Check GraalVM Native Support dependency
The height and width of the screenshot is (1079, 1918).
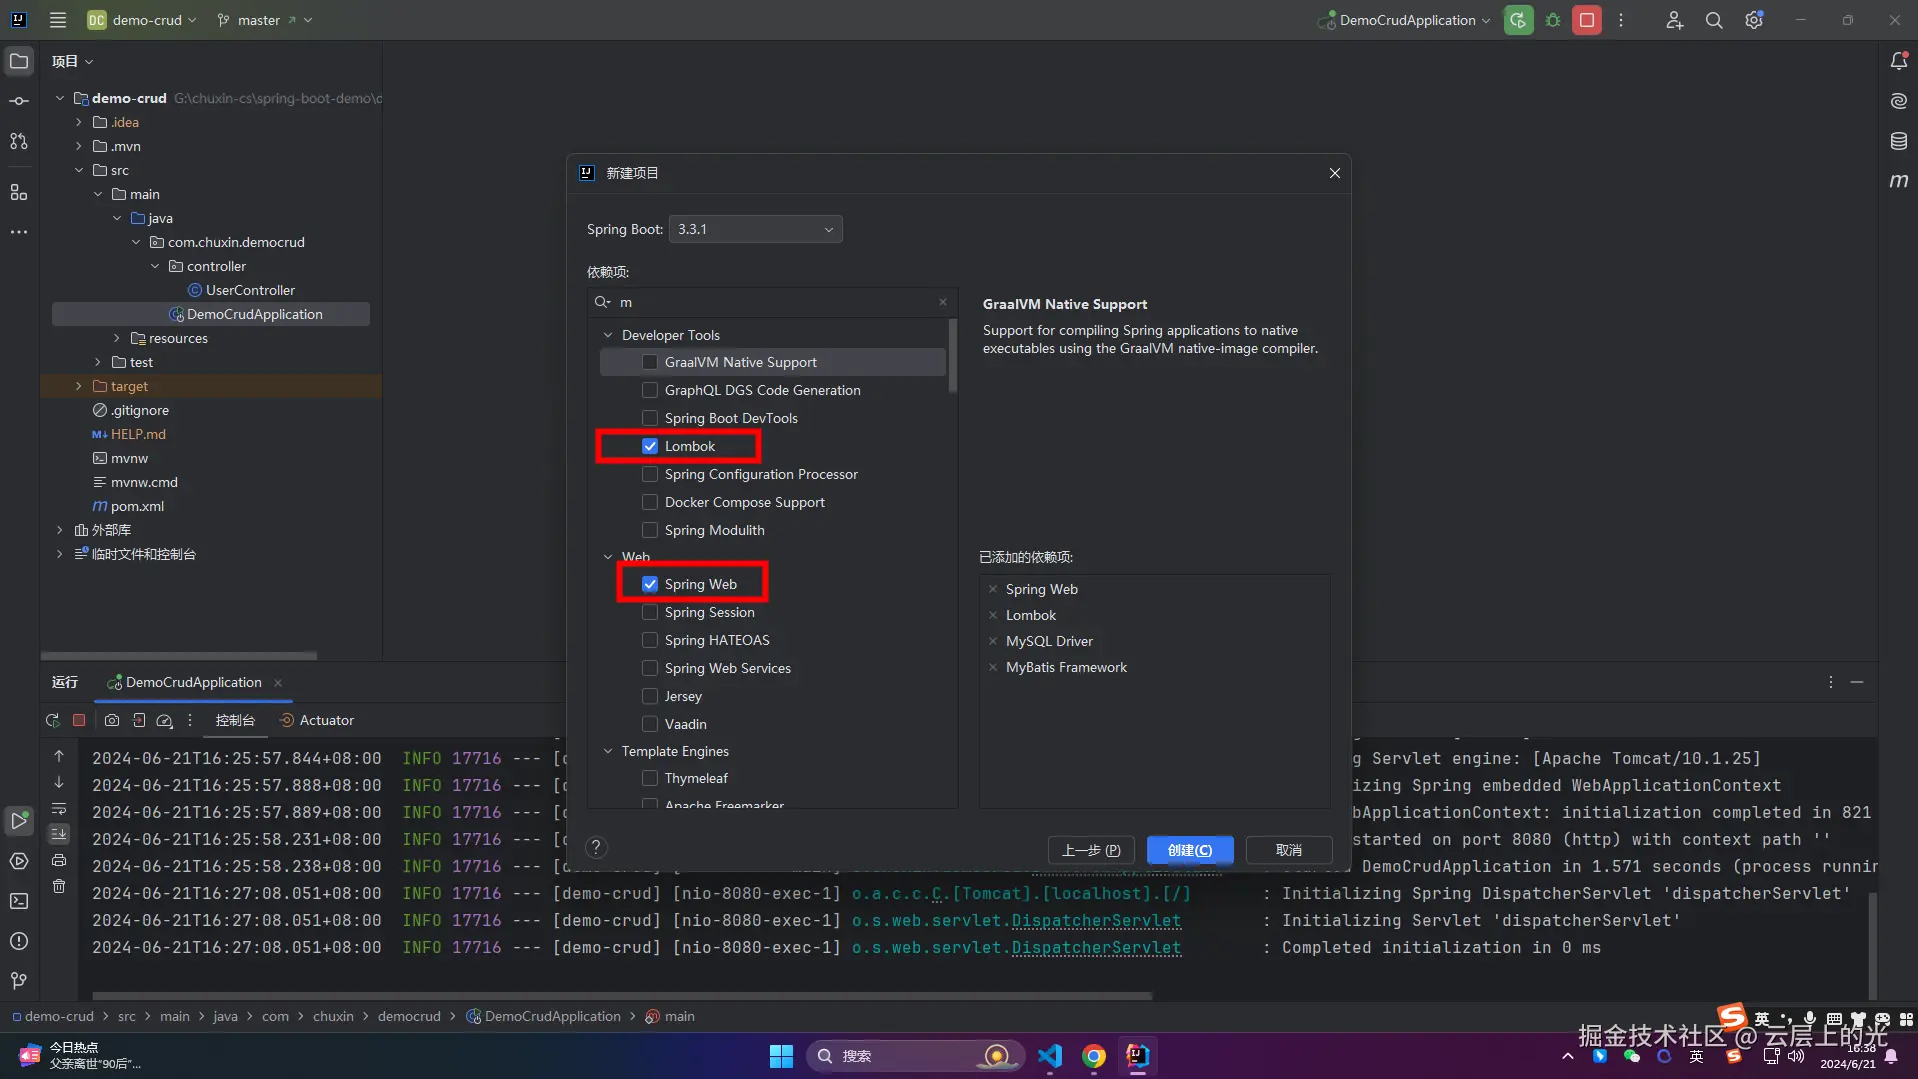click(650, 362)
